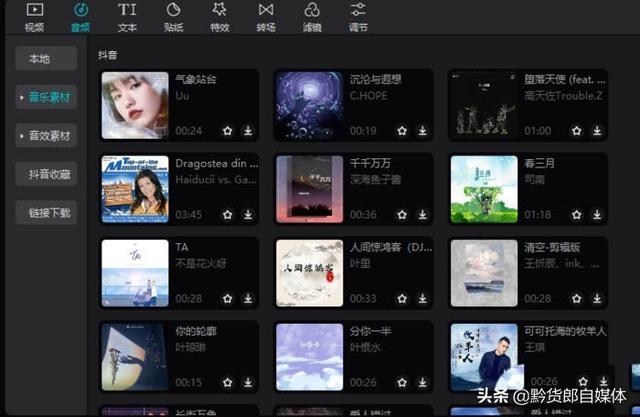
Task: Click the 可可托海的牧羊人 album cover thumbnail
Action: (484, 357)
